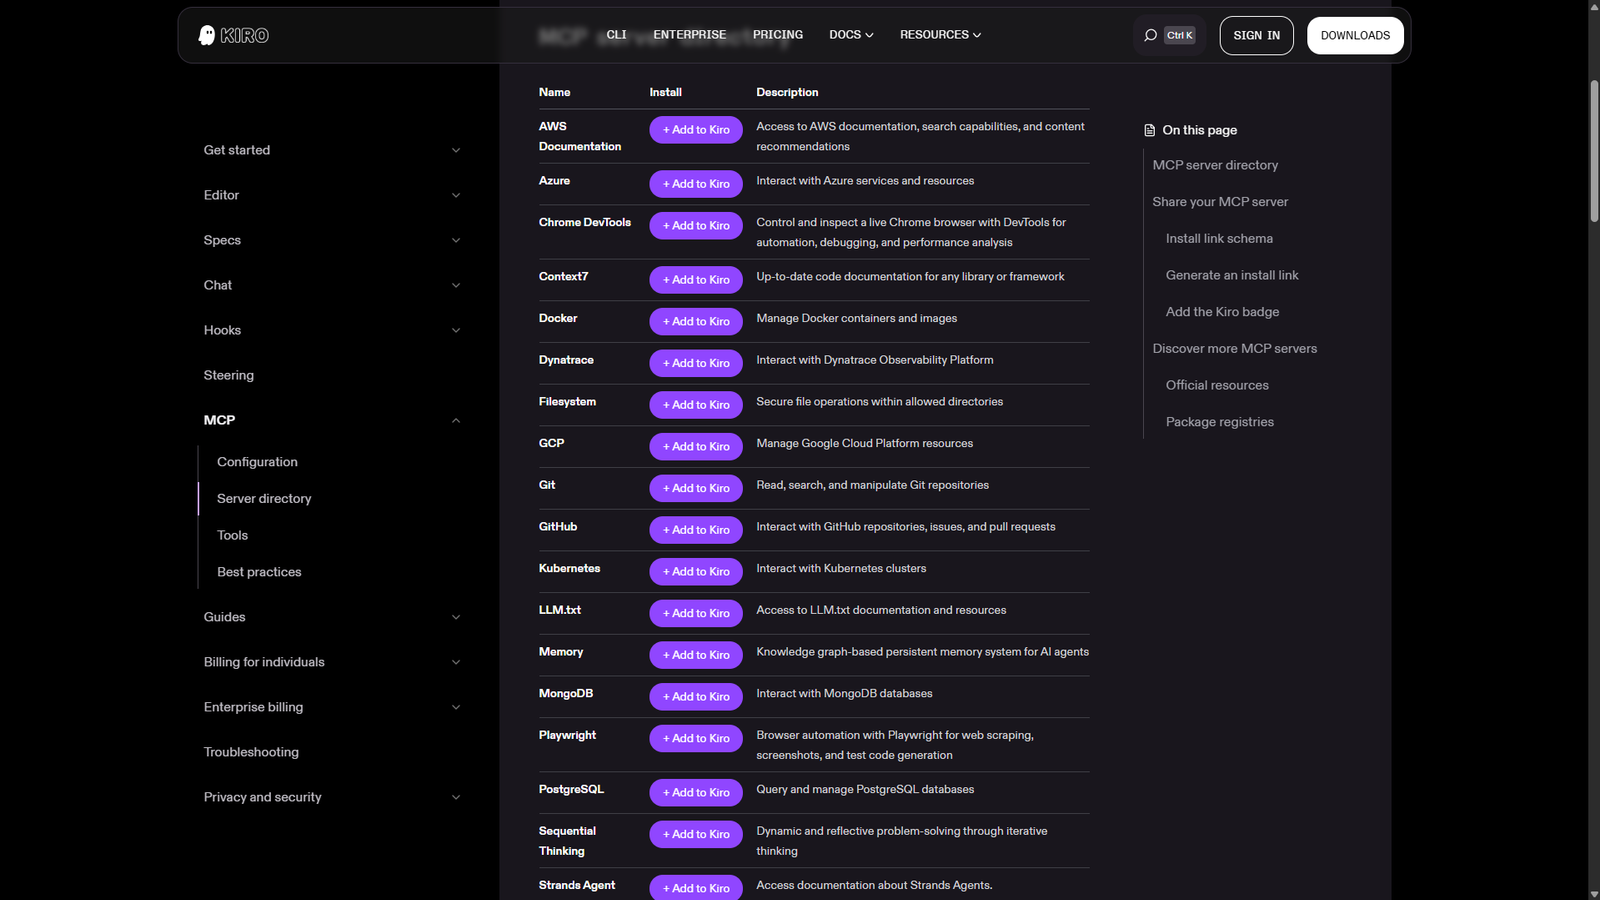The image size is (1600, 900).
Task: Add Git server to Kiro
Action: [x=696, y=488]
